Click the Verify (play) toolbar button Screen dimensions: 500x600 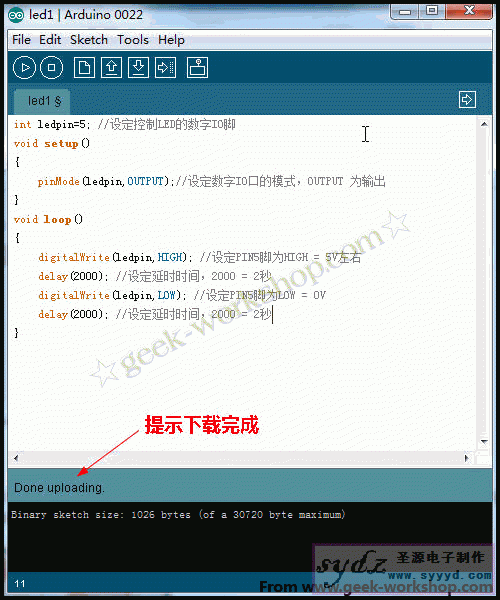pos(24,68)
